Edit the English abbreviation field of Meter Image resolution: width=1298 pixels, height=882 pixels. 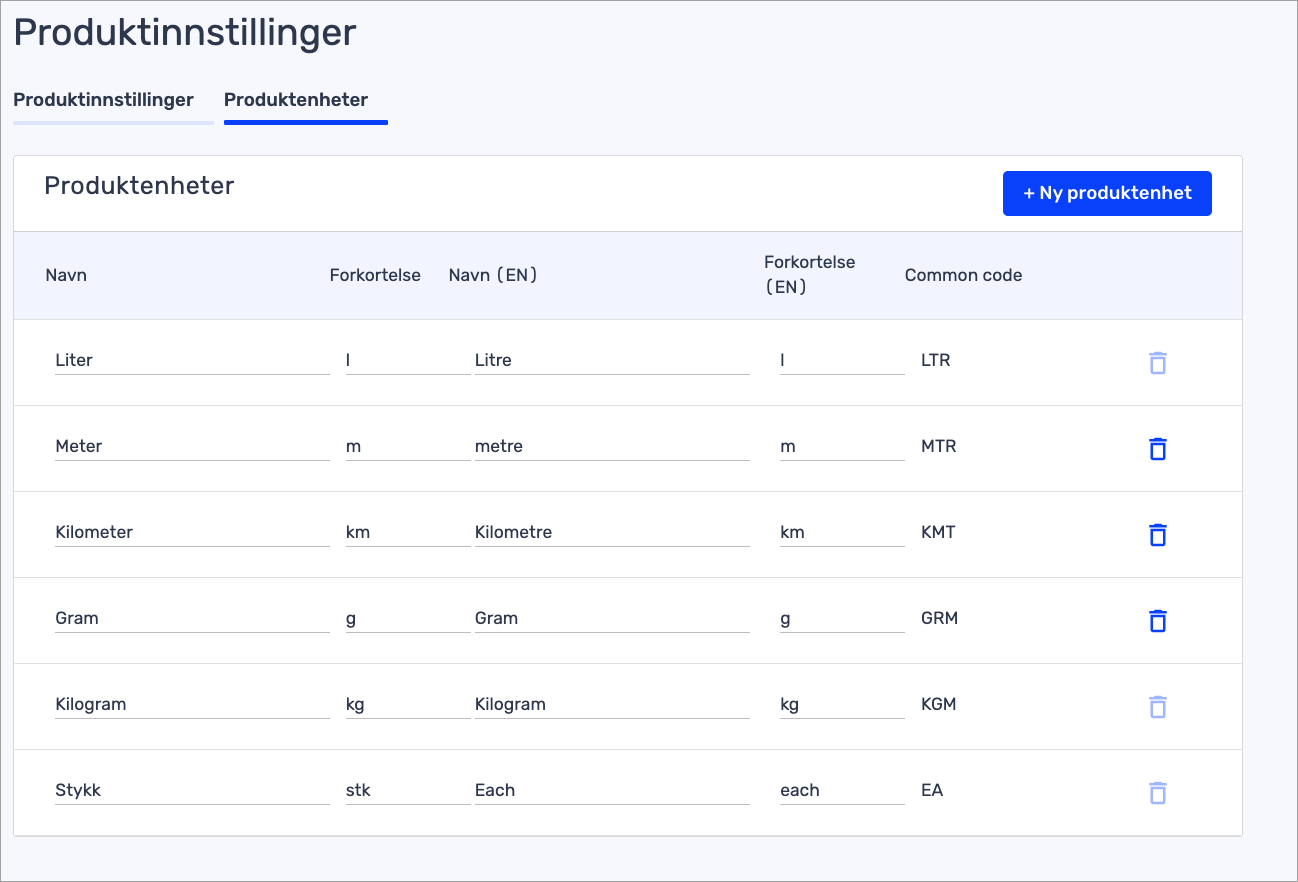coord(842,446)
